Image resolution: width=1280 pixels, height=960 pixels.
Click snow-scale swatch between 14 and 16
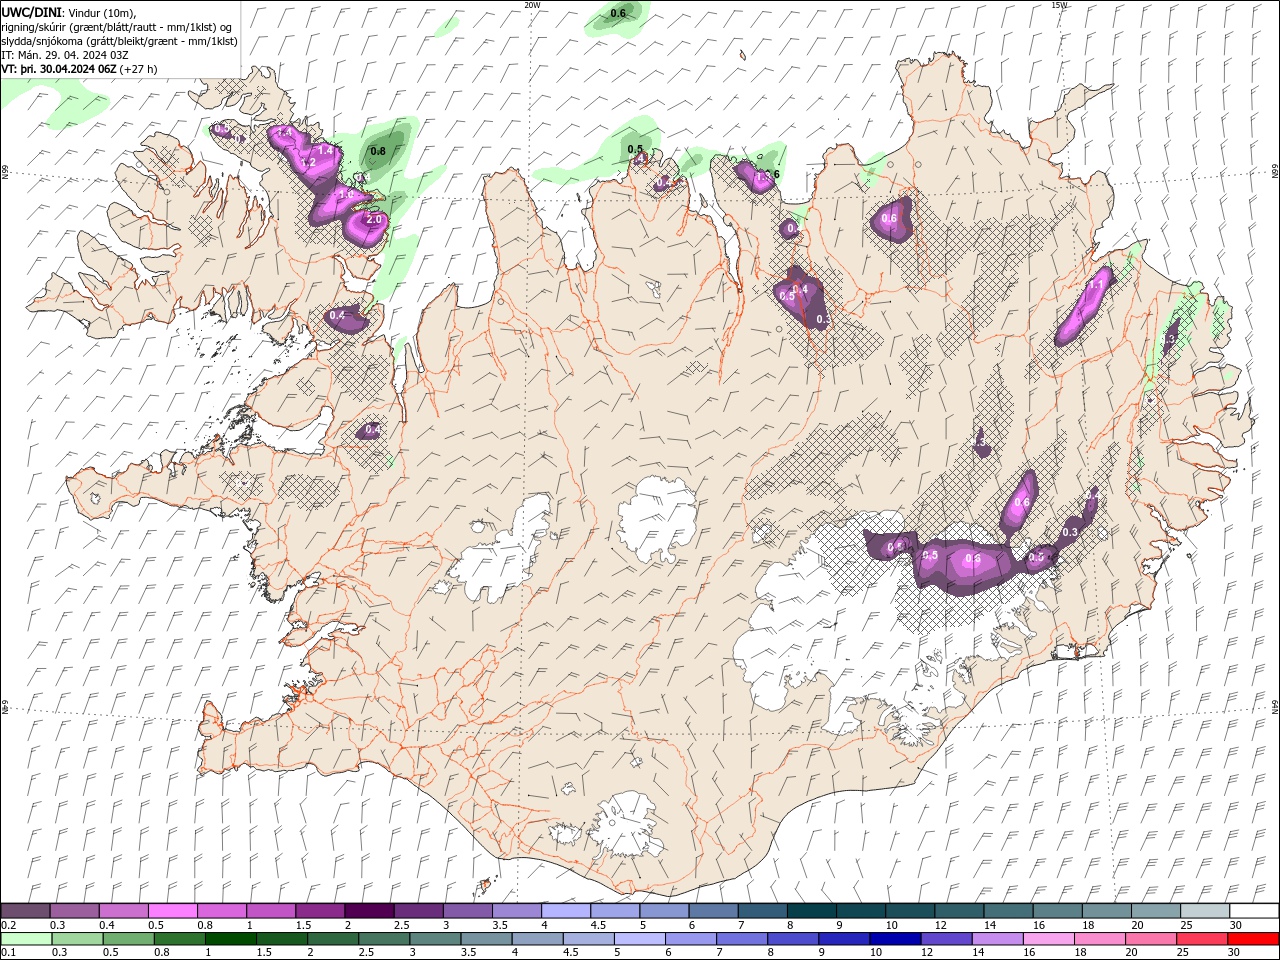pyautogui.click(x=1008, y=911)
